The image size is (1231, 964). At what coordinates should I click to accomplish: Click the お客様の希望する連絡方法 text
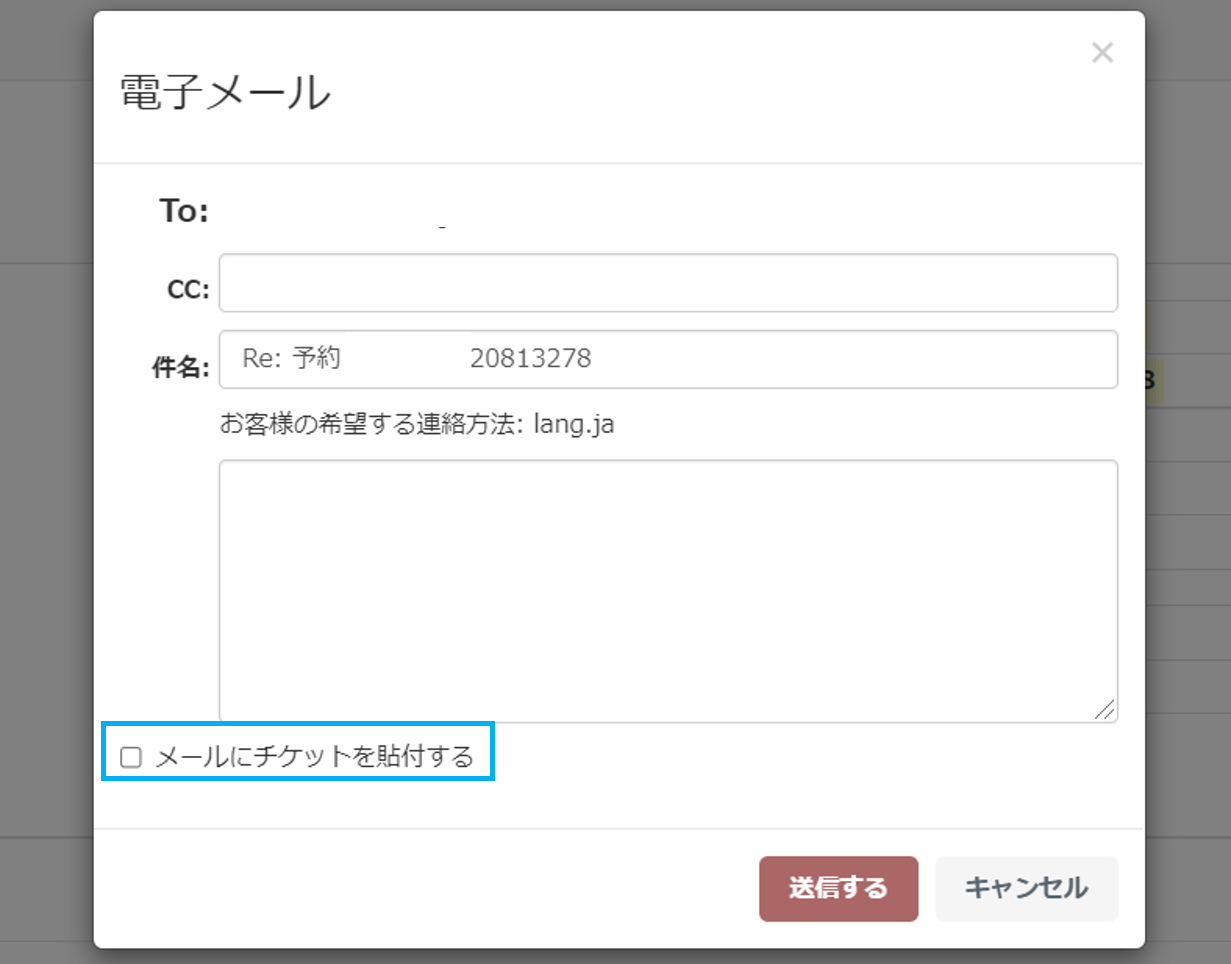(x=372, y=425)
